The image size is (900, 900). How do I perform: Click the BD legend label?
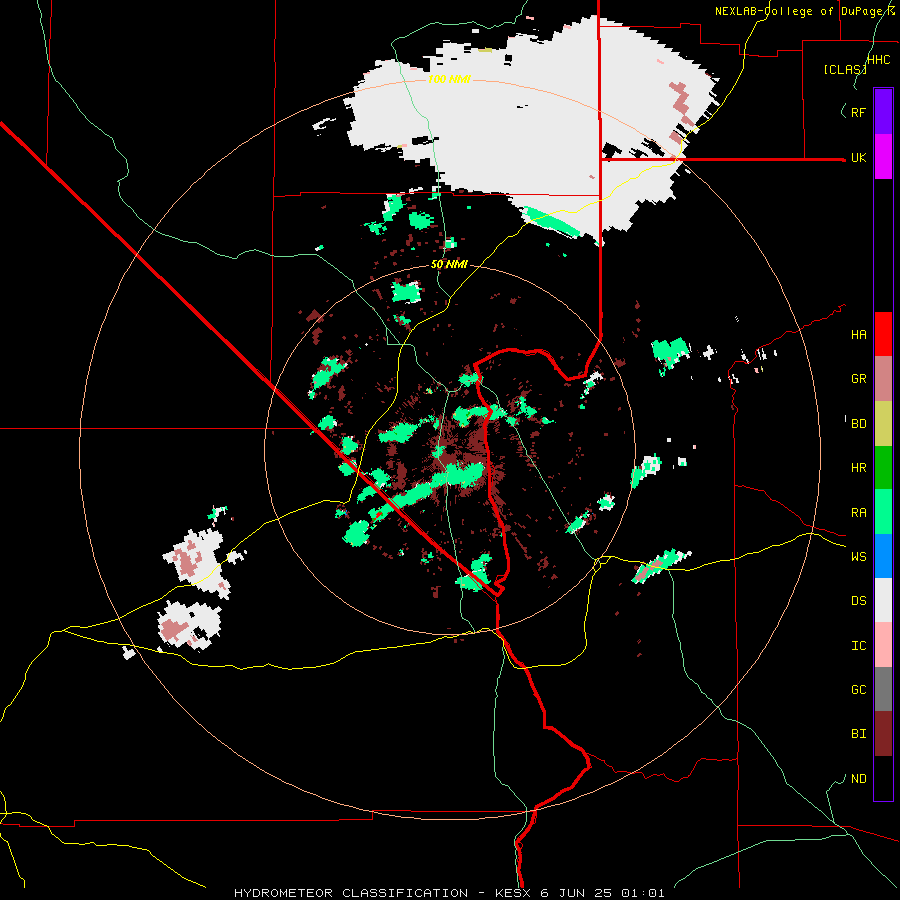(858, 424)
